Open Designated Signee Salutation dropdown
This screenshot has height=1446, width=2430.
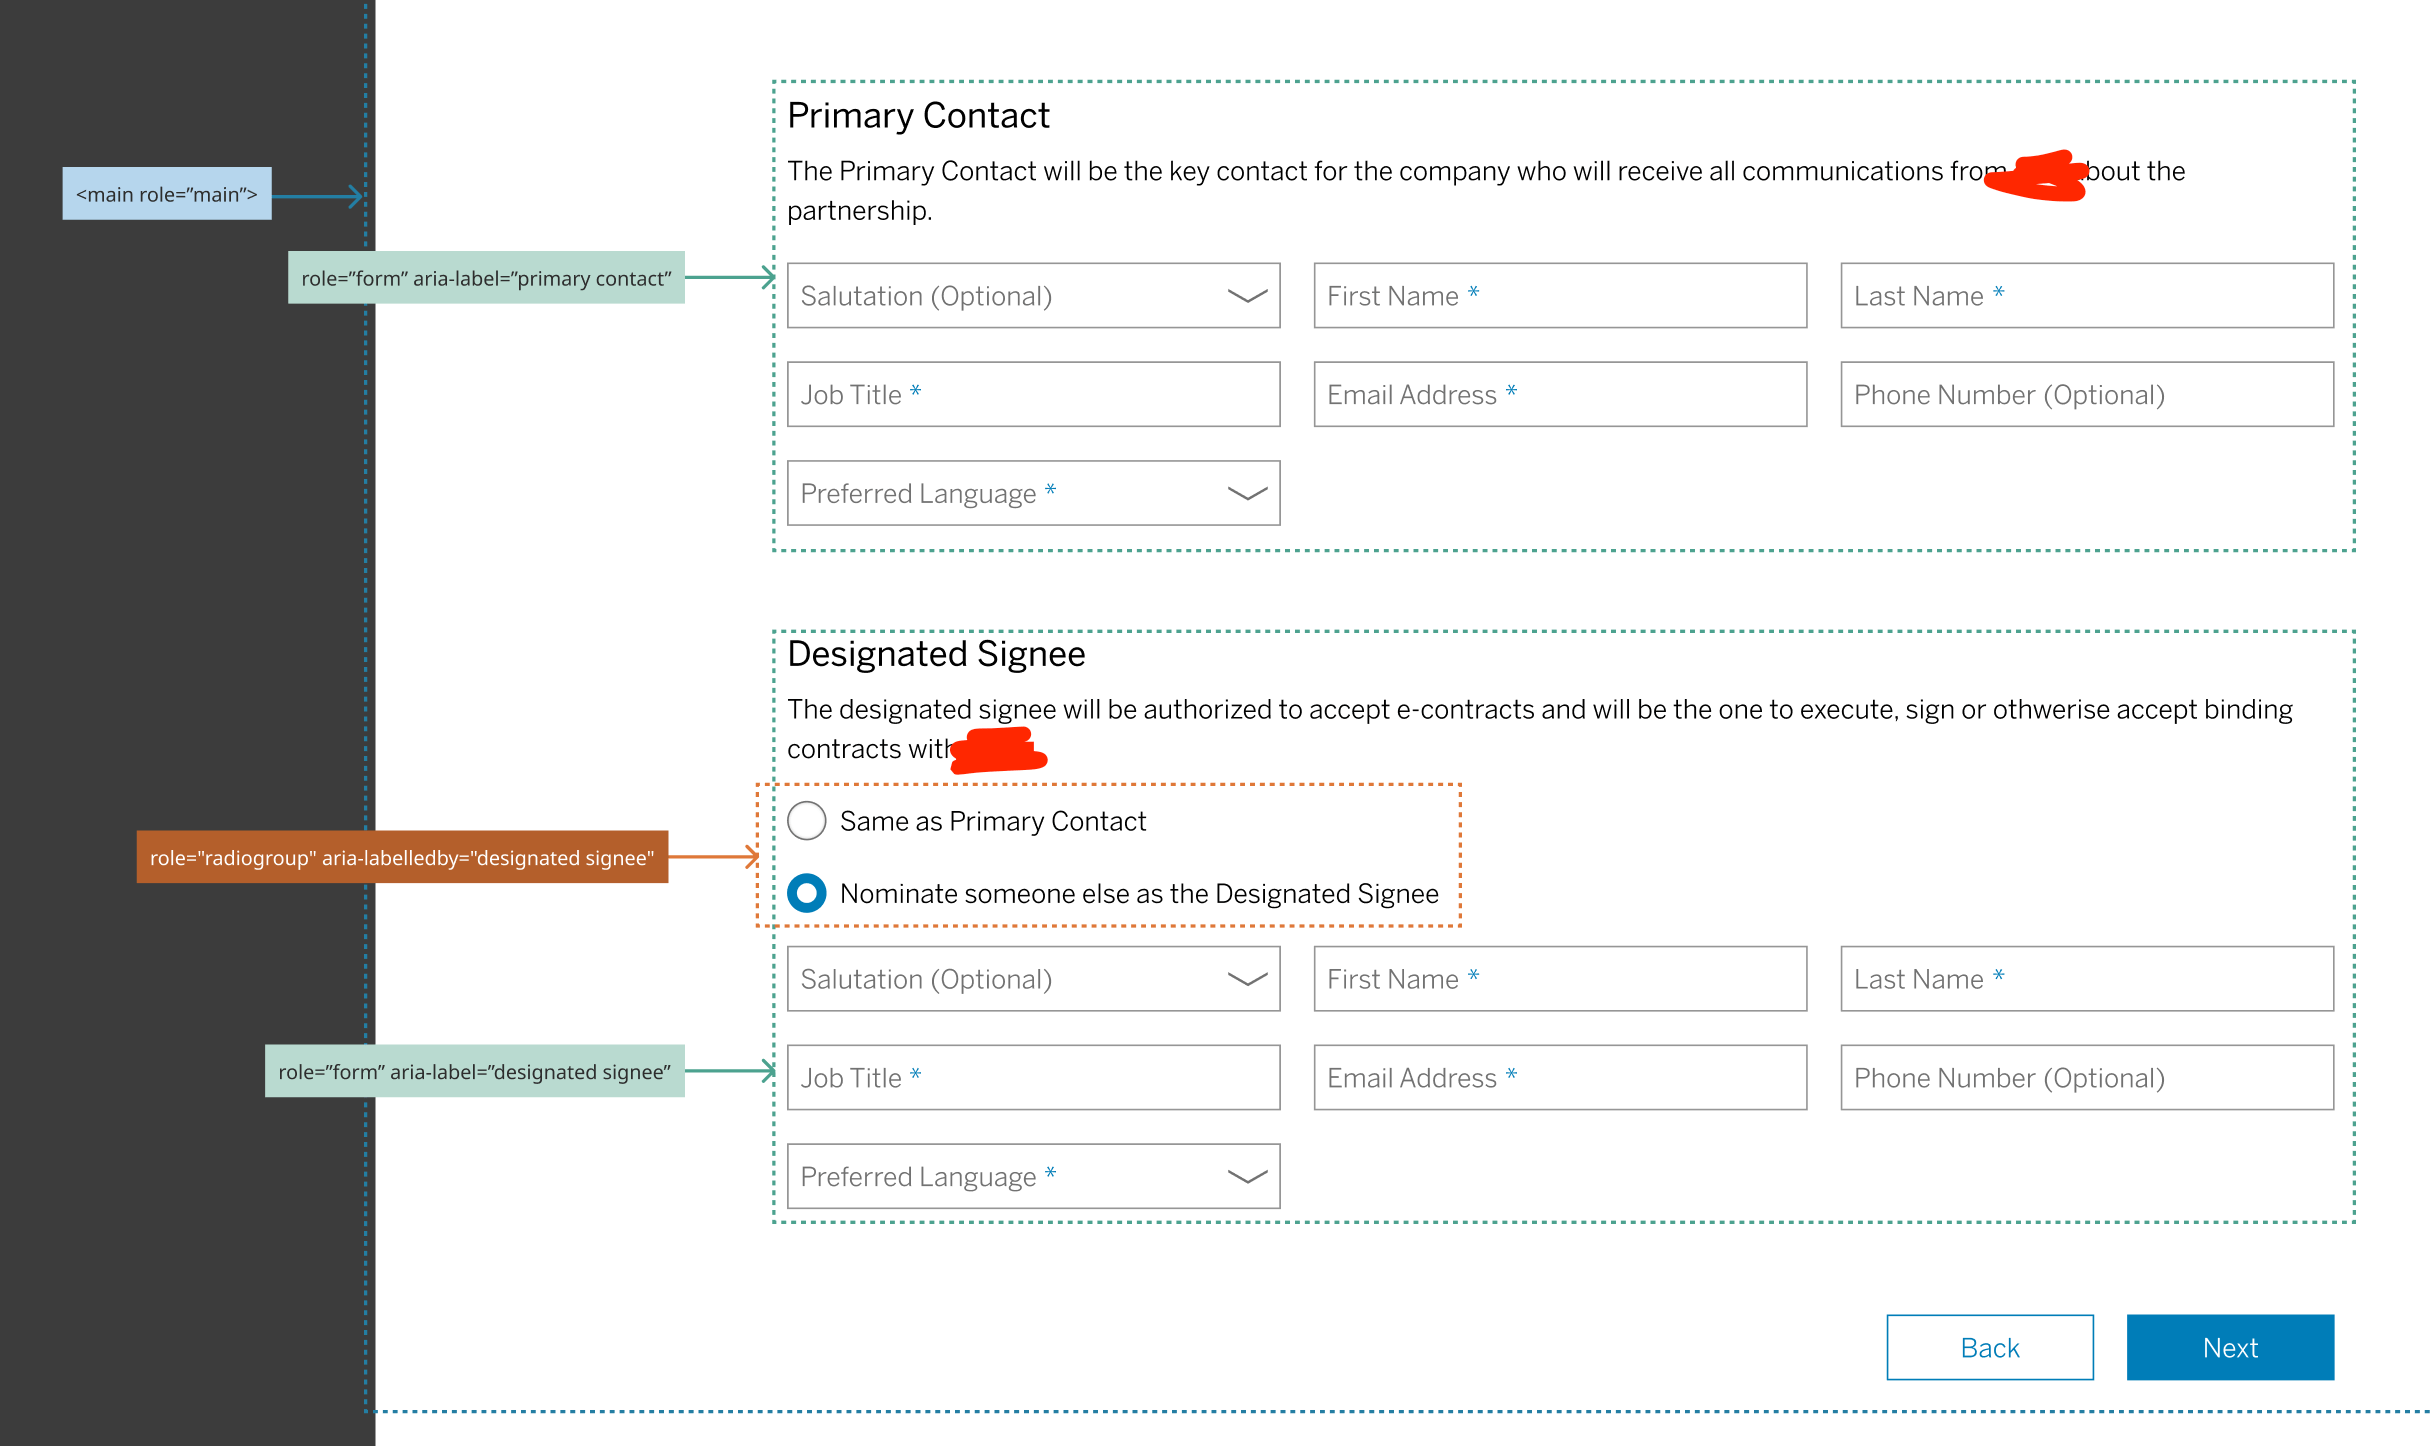(1033, 979)
